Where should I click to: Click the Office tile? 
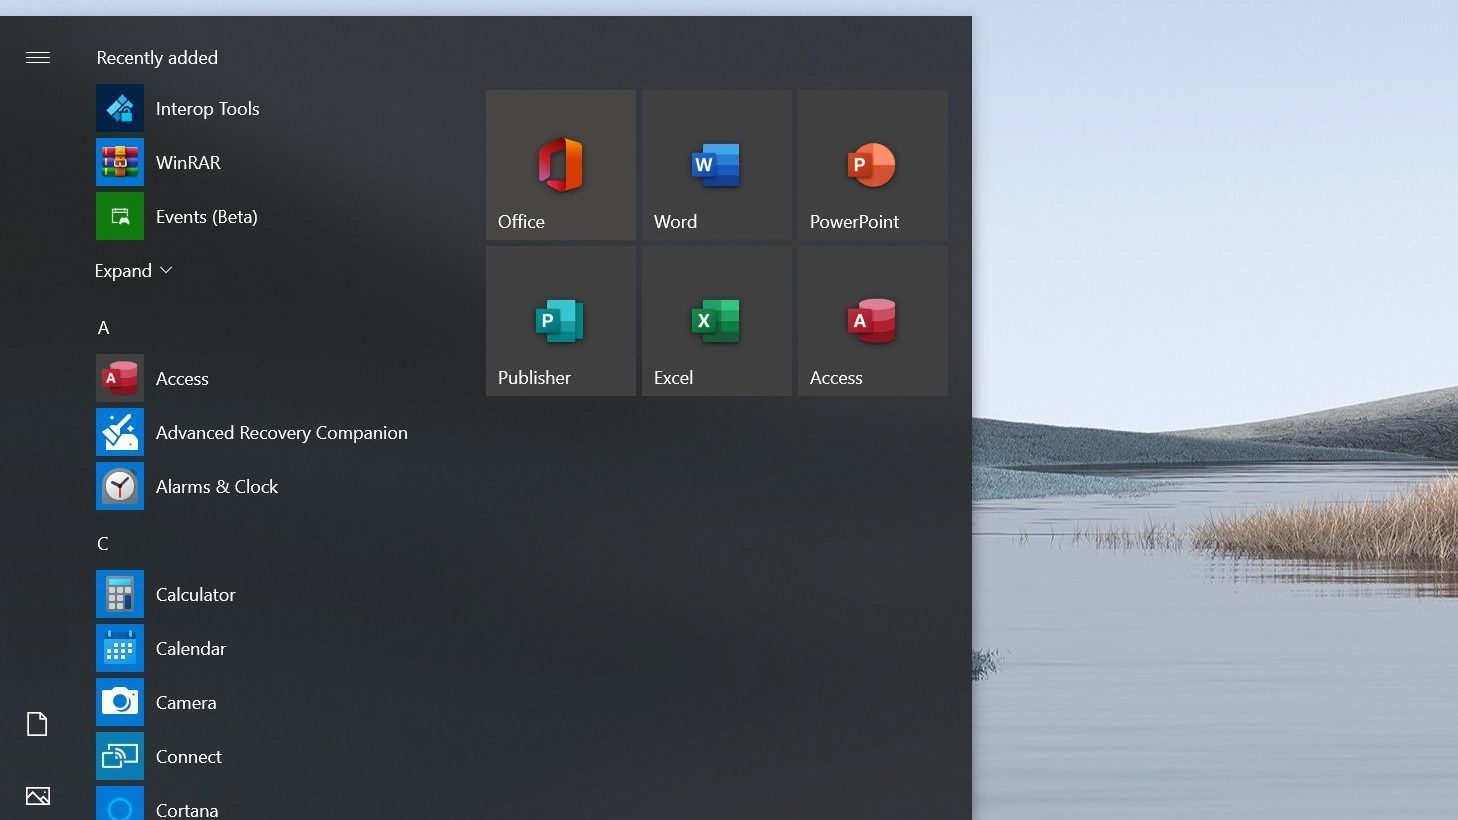tap(561, 165)
